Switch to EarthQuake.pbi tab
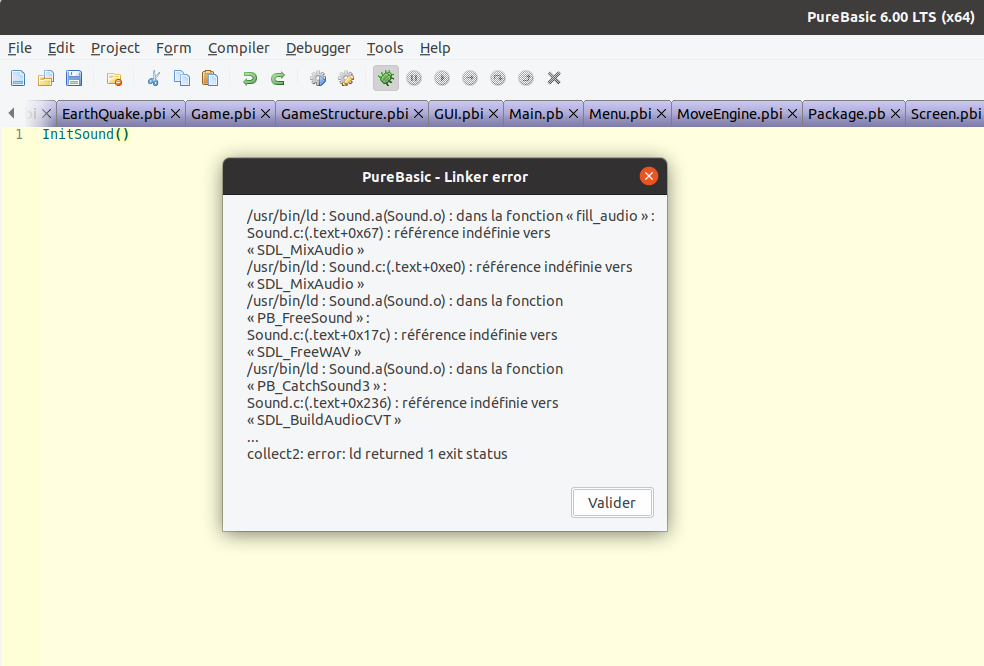Viewport: 984px width, 666px height. [x=114, y=114]
